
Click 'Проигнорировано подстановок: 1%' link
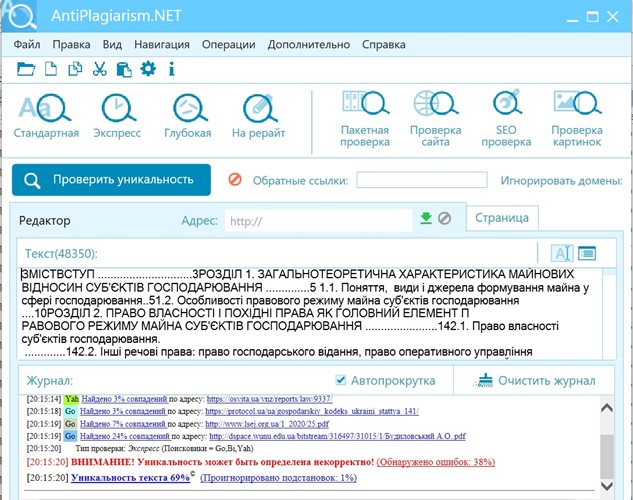[x=278, y=477]
